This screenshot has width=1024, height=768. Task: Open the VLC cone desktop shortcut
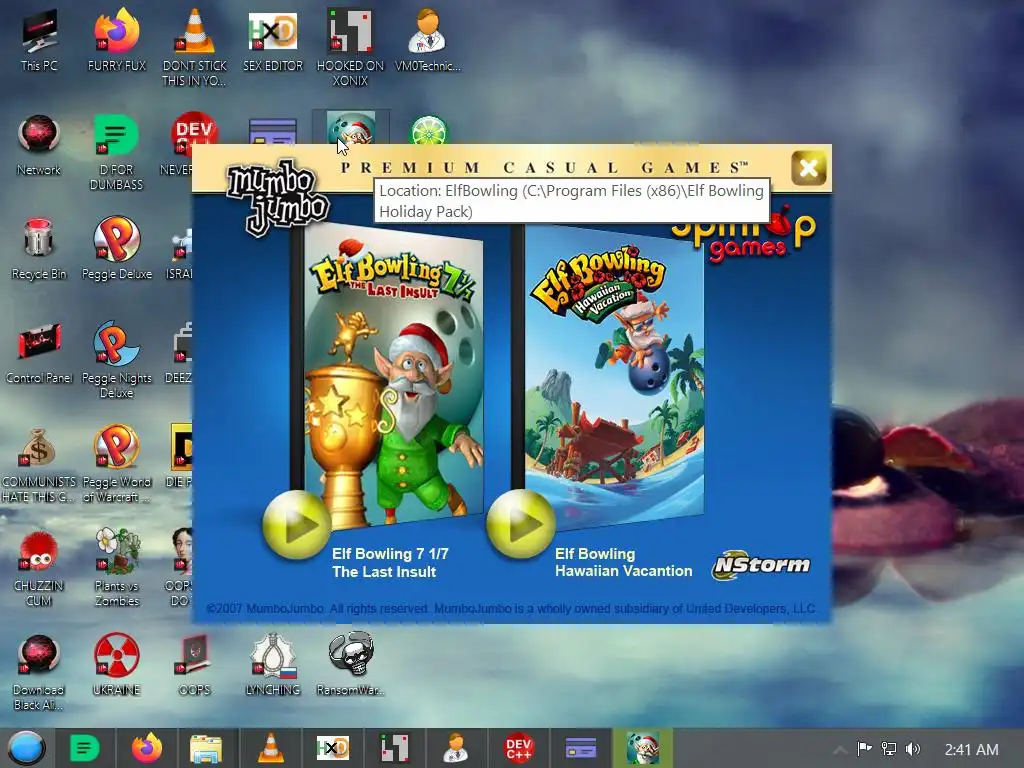[195, 47]
